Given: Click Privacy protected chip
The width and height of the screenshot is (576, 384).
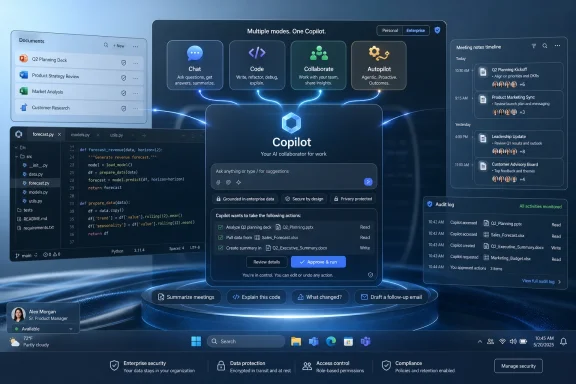Looking at the screenshot, I should click(x=353, y=199).
